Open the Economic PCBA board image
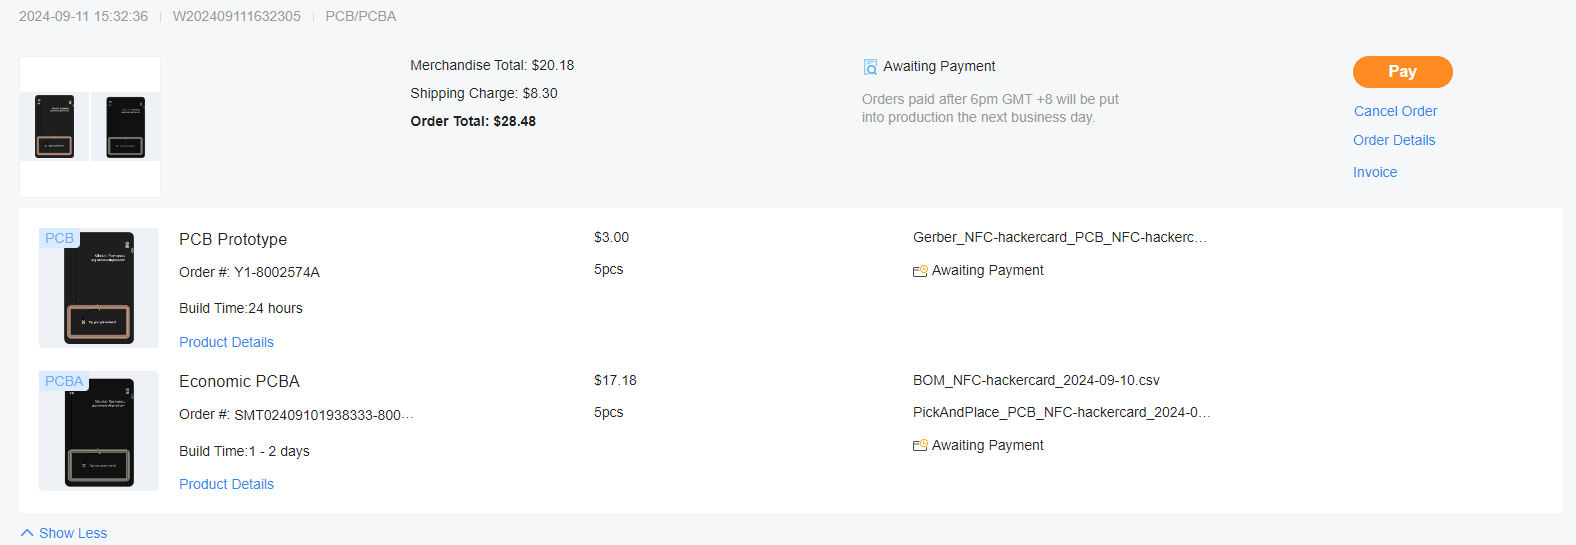The image size is (1576, 545). coord(99,431)
